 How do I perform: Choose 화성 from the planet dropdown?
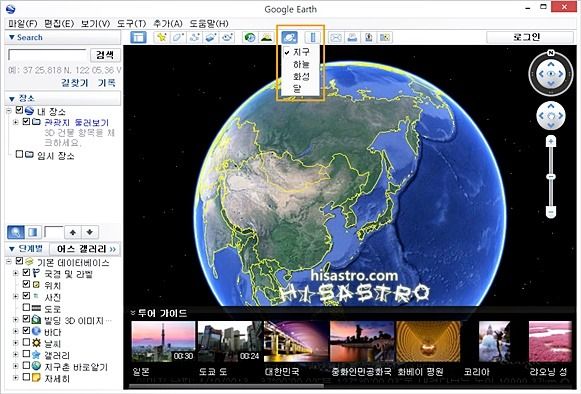pos(301,77)
